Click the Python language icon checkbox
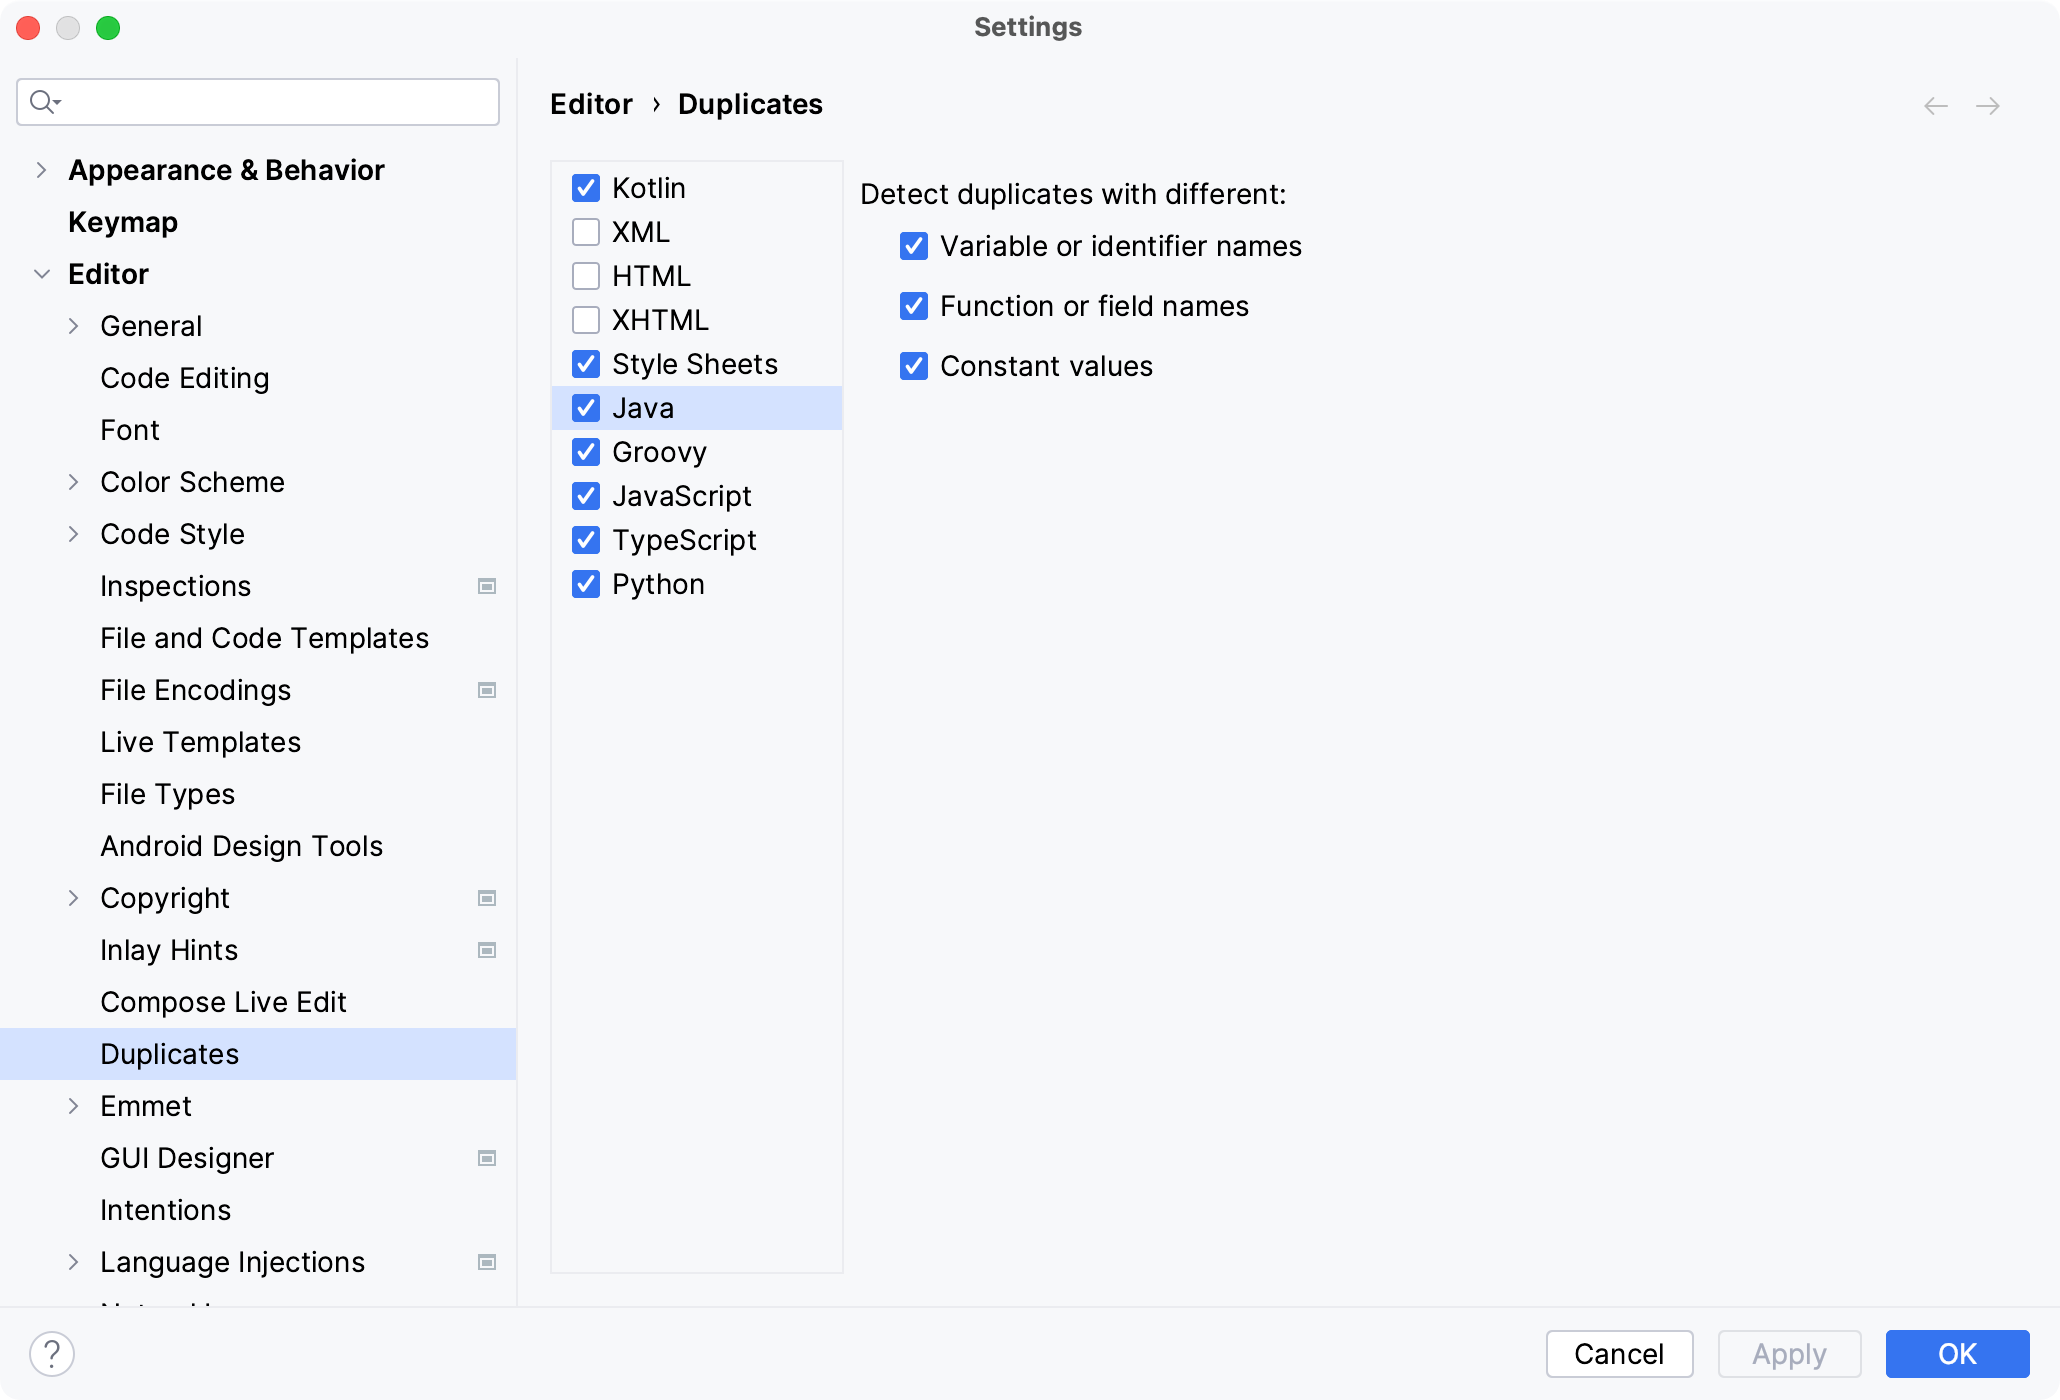Image resolution: width=2060 pixels, height=1400 pixels. click(586, 584)
